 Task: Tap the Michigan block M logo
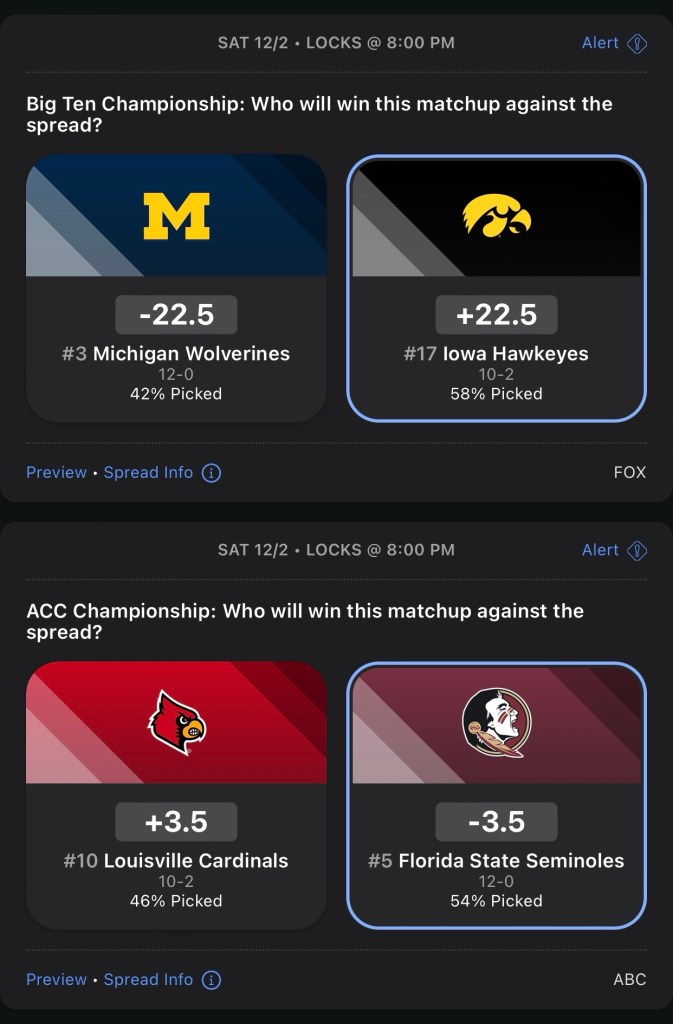[x=177, y=216]
